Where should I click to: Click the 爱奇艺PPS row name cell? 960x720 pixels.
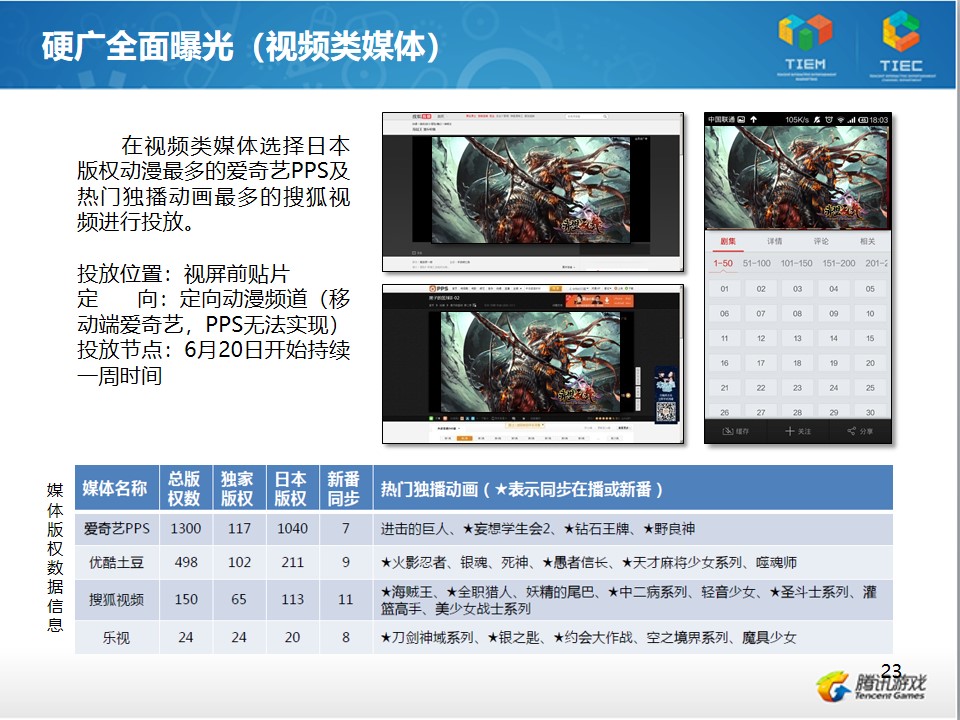tap(116, 528)
